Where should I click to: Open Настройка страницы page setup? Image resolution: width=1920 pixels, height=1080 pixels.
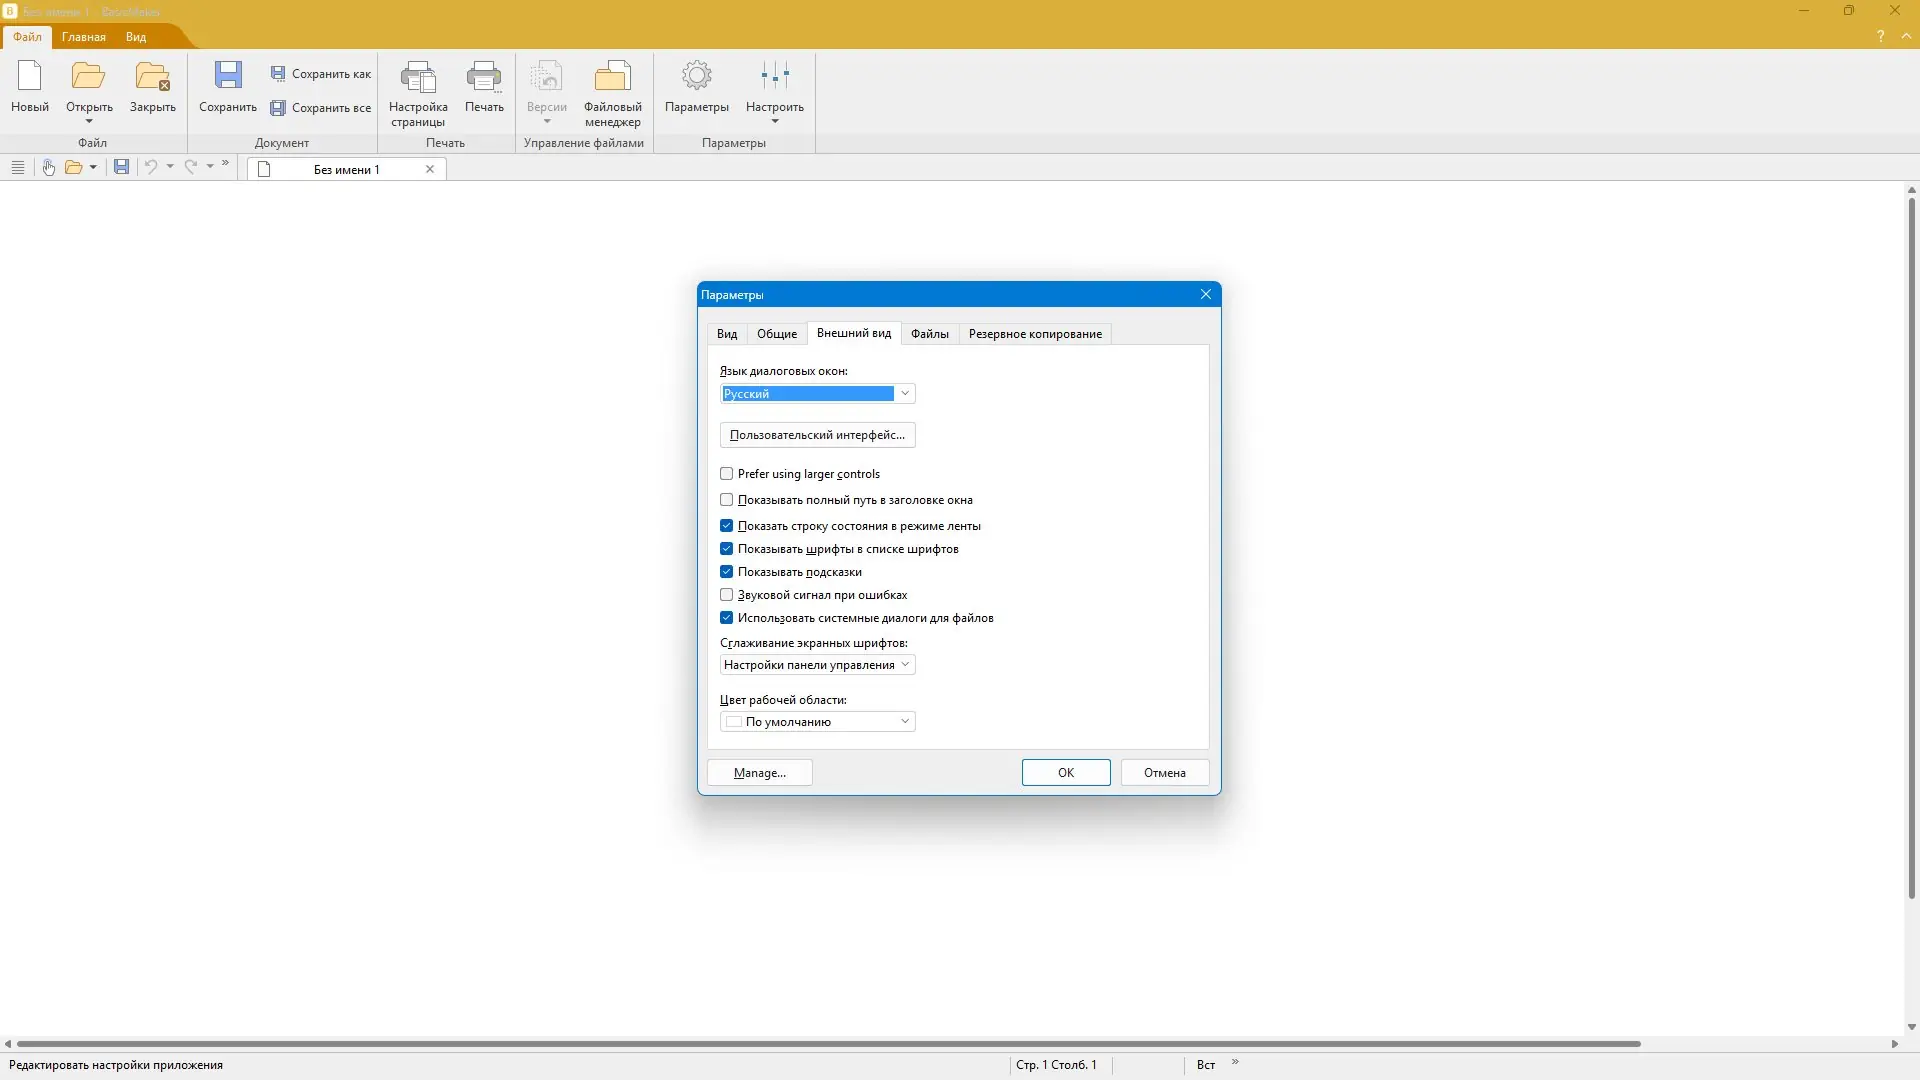418,80
